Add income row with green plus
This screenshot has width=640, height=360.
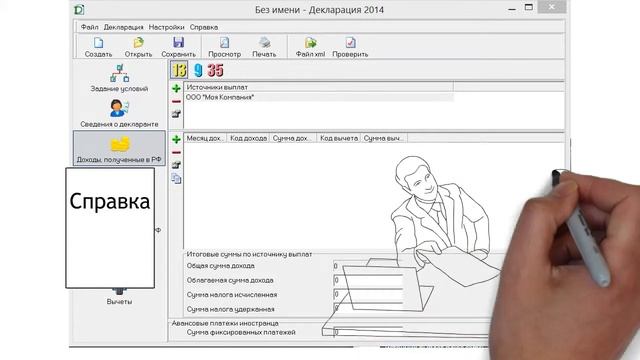tap(176, 139)
